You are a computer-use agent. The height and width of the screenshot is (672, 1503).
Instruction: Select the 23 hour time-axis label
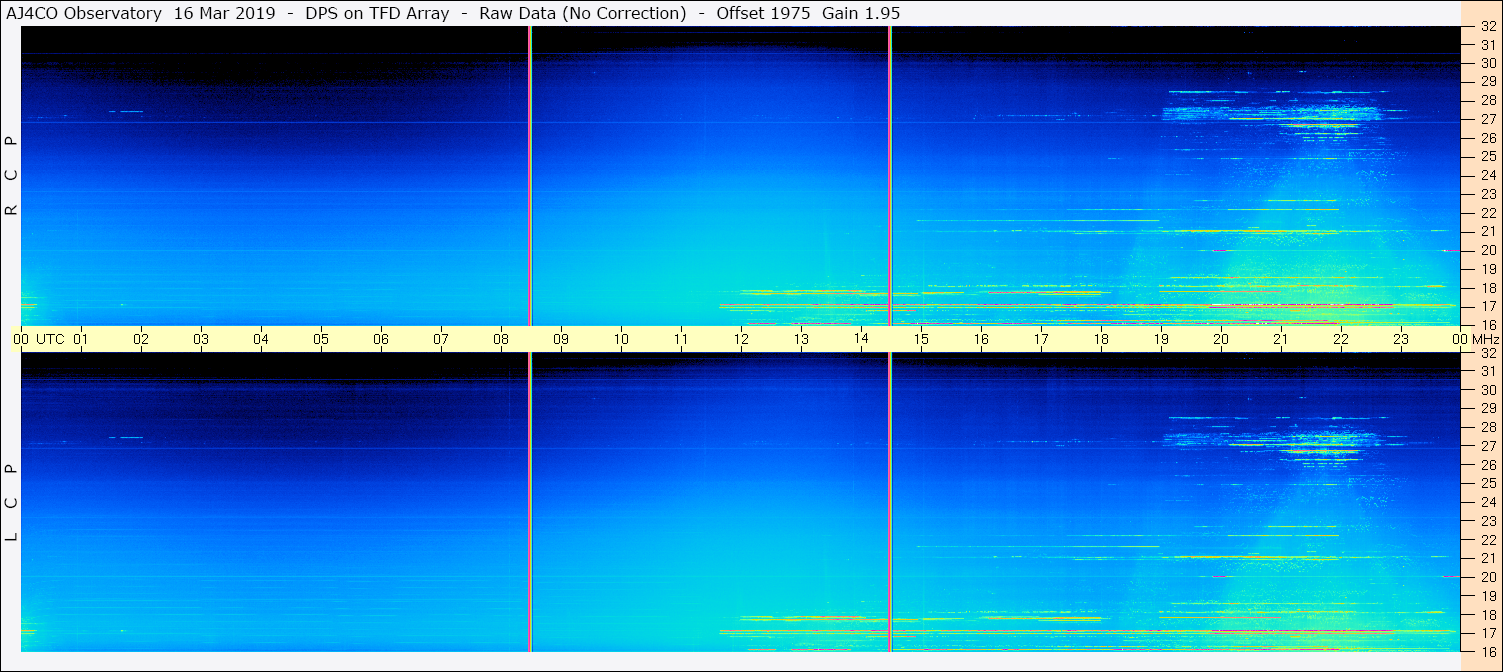pos(1401,339)
